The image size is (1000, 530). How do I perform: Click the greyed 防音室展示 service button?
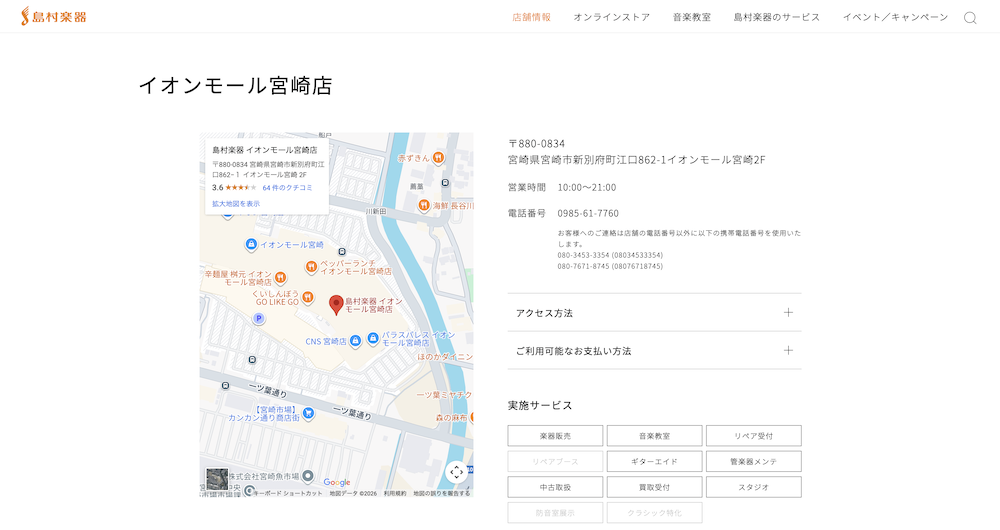click(x=555, y=513)
